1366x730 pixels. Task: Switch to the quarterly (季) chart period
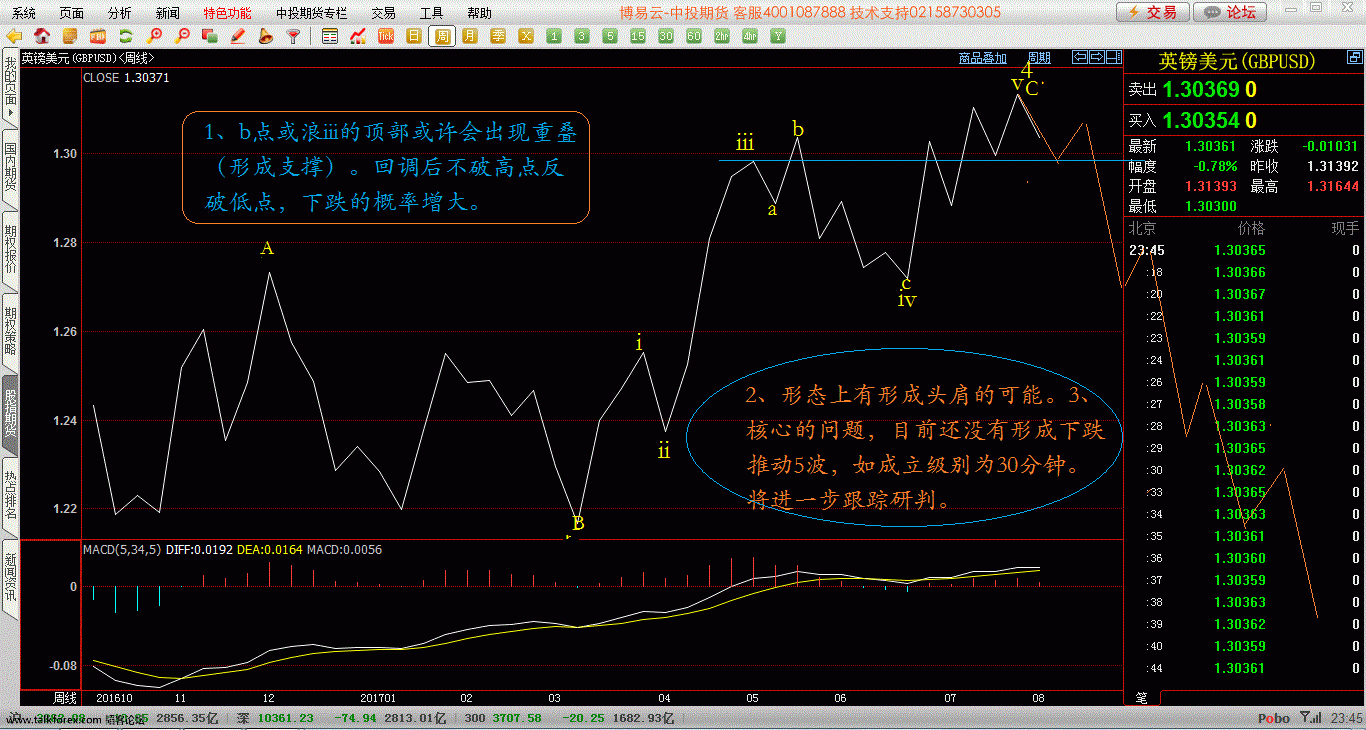point(498,36)
